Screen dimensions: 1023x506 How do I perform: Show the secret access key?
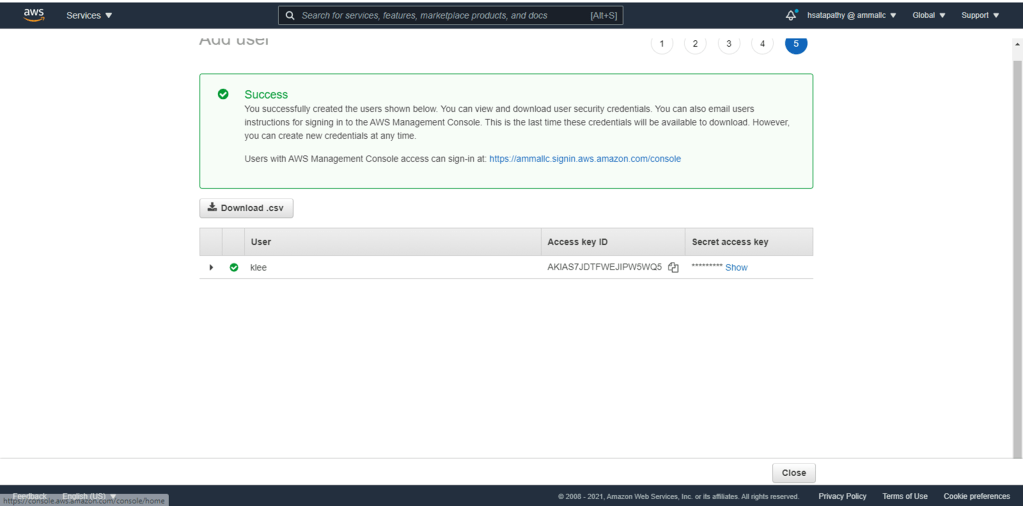click(x=736, y=268)
